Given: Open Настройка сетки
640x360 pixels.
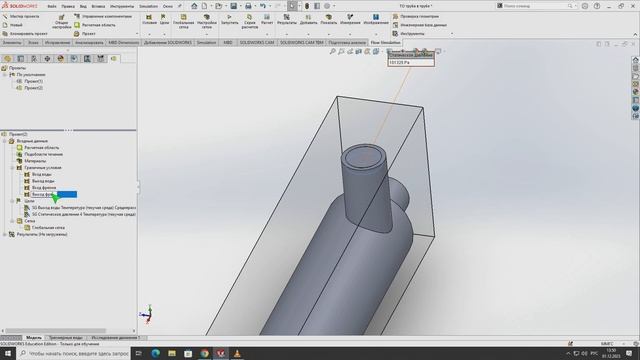Looking at the screenshot, I should 207,21.
